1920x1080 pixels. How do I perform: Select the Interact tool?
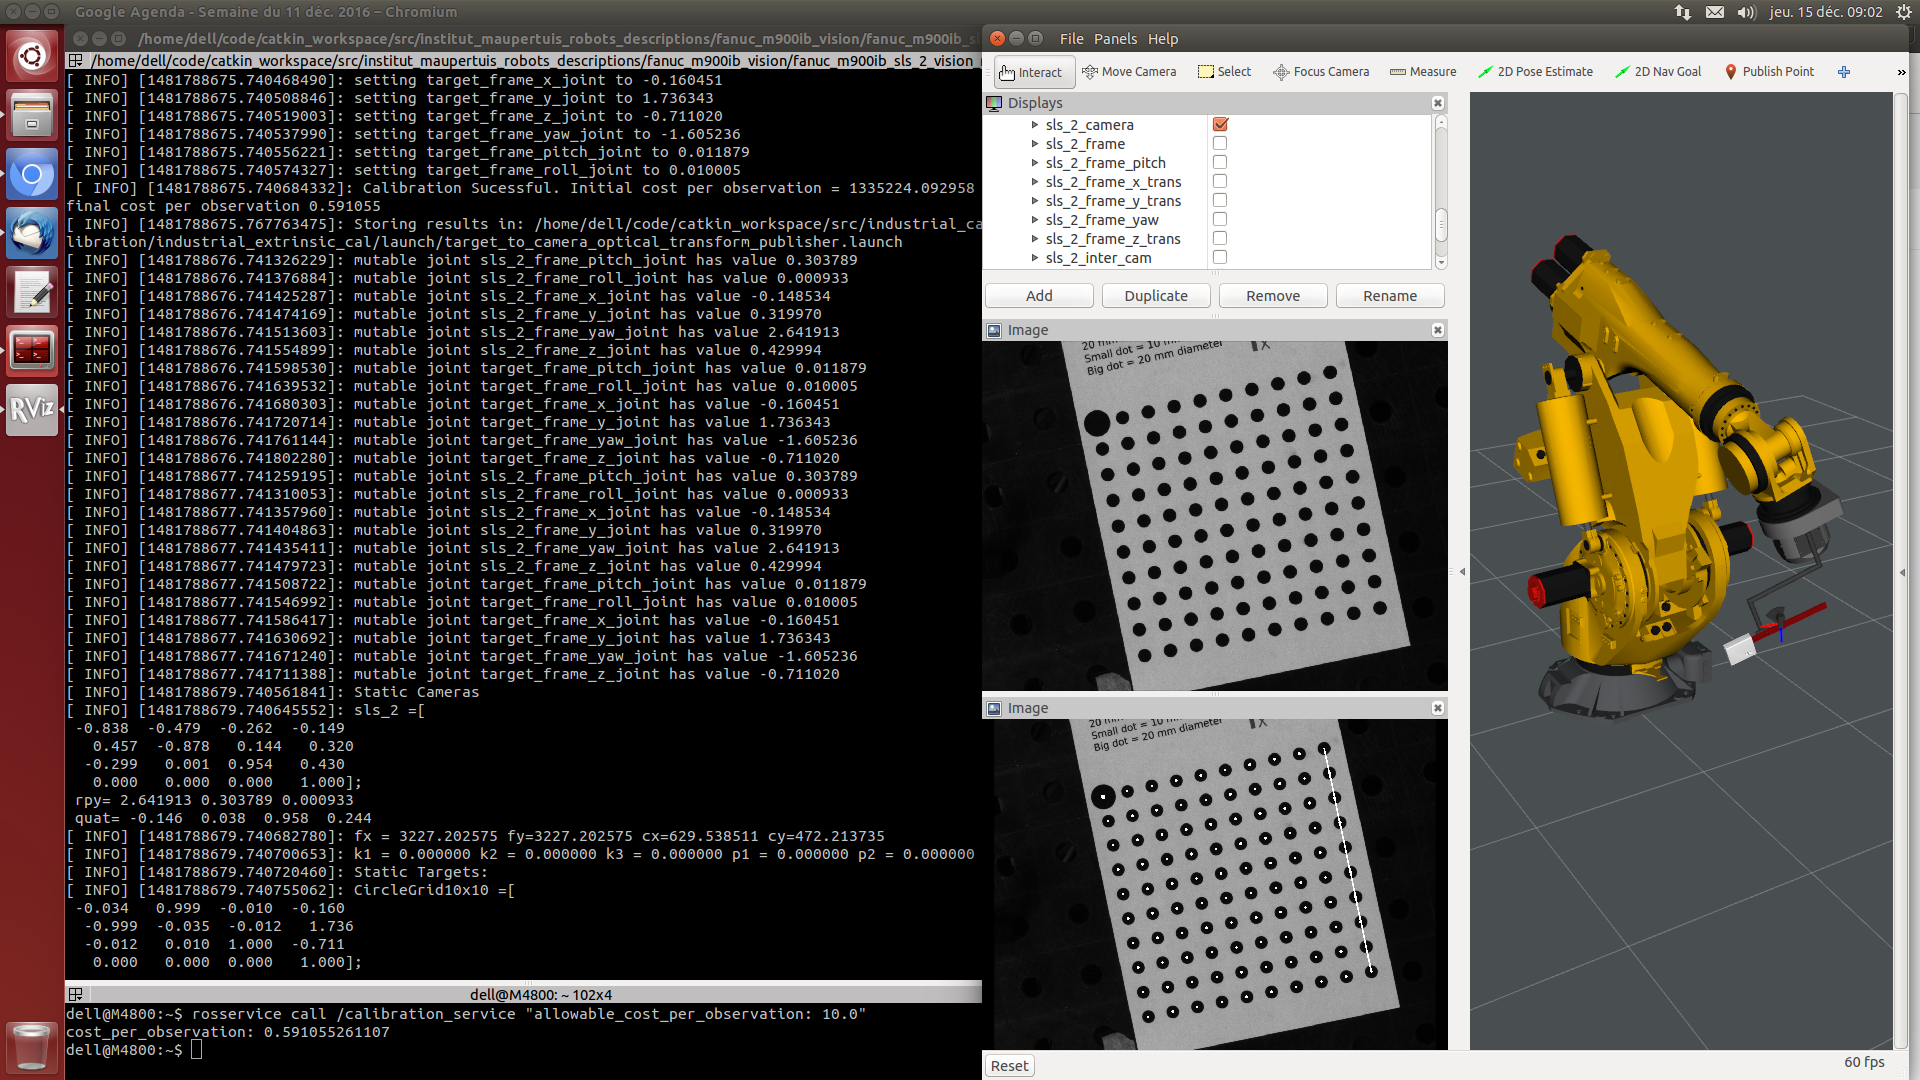click(1033, 72)
